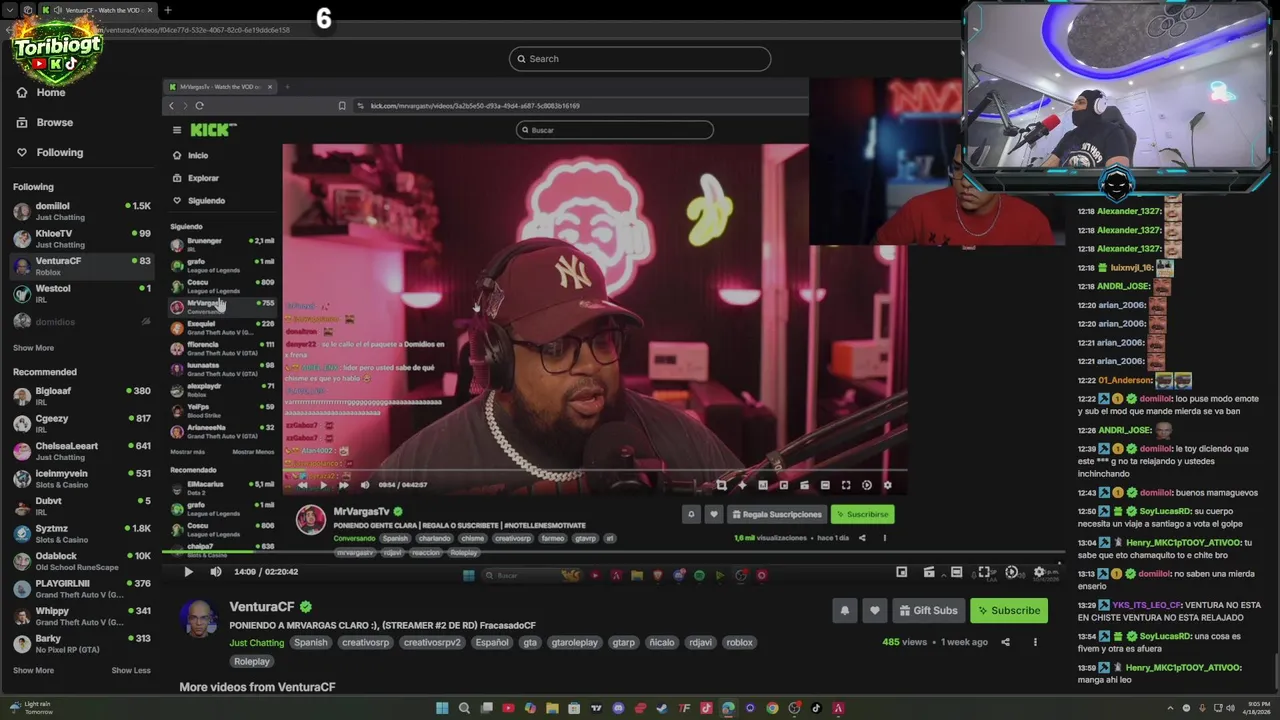
Task: Open the Windows Start menu
Action: point(442,709)
